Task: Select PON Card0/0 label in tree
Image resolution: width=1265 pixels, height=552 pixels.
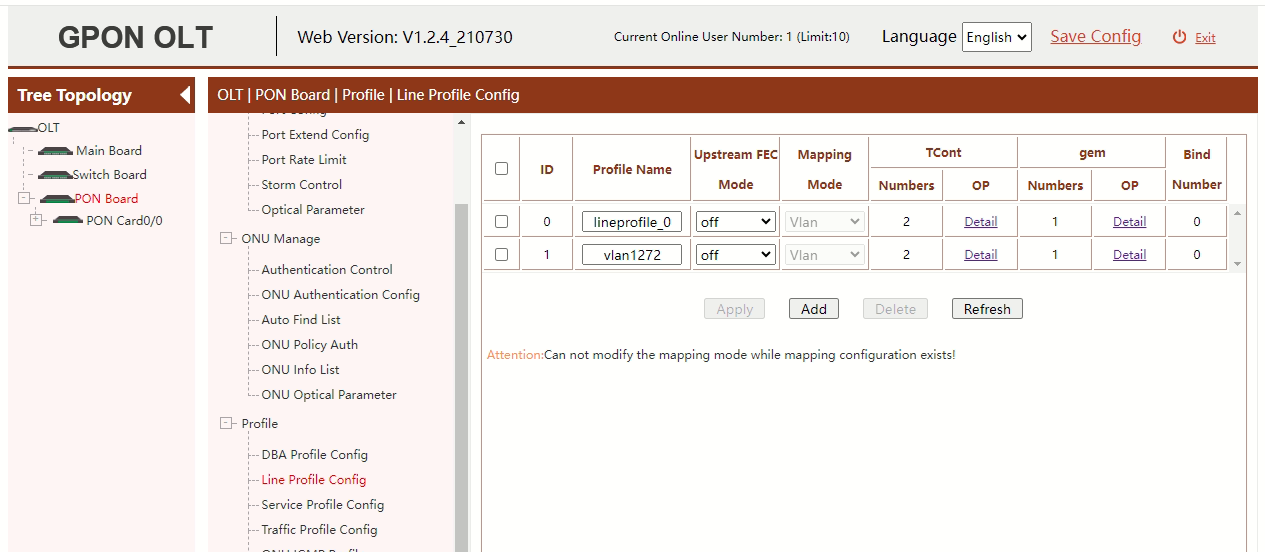Action: click(x=124, y=221)
